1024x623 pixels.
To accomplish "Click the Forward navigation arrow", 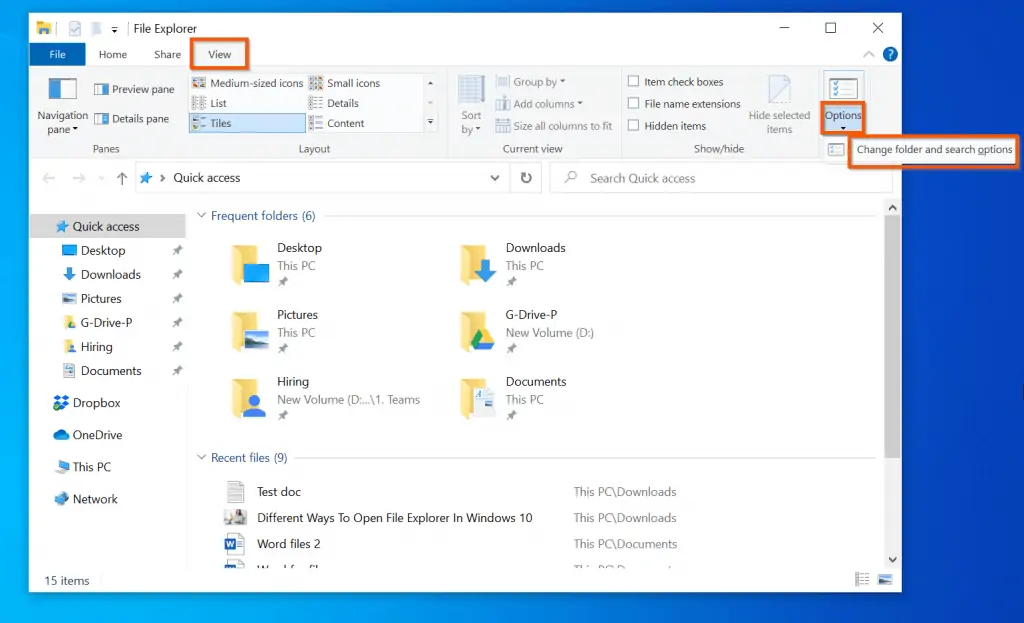I will pyautogui.click(x=78, y=178).
